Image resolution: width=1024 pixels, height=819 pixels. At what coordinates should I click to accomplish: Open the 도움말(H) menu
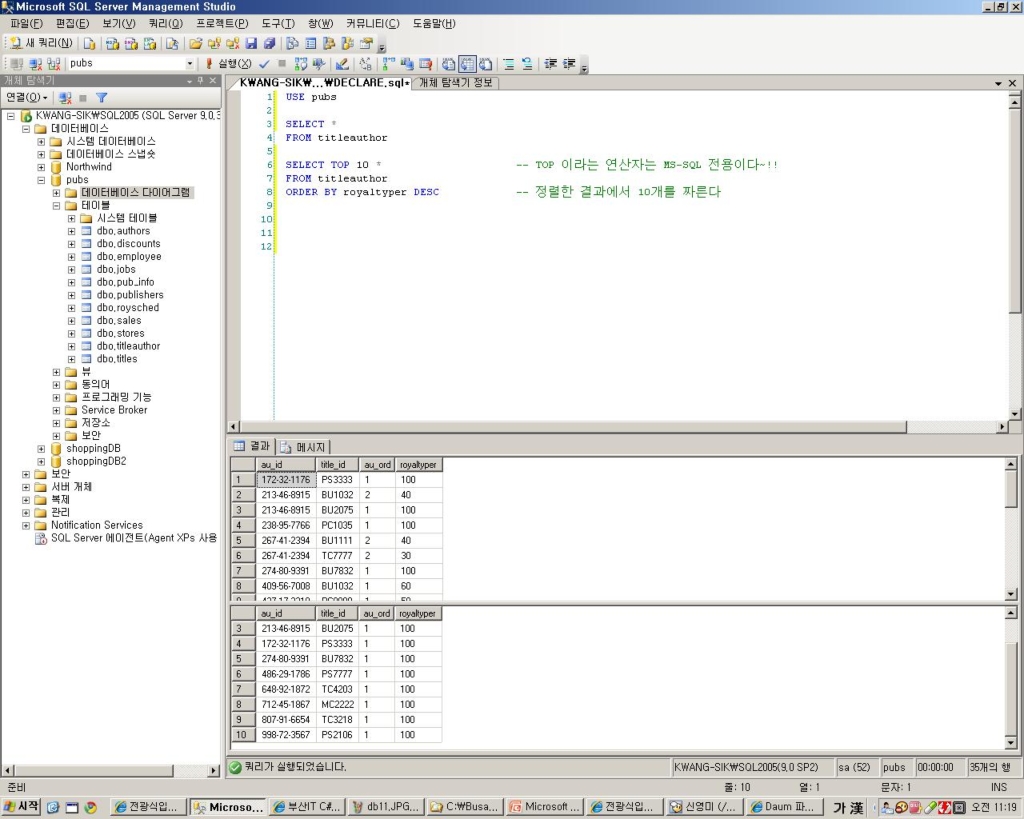pyautogui.click(x=434, y=24)
